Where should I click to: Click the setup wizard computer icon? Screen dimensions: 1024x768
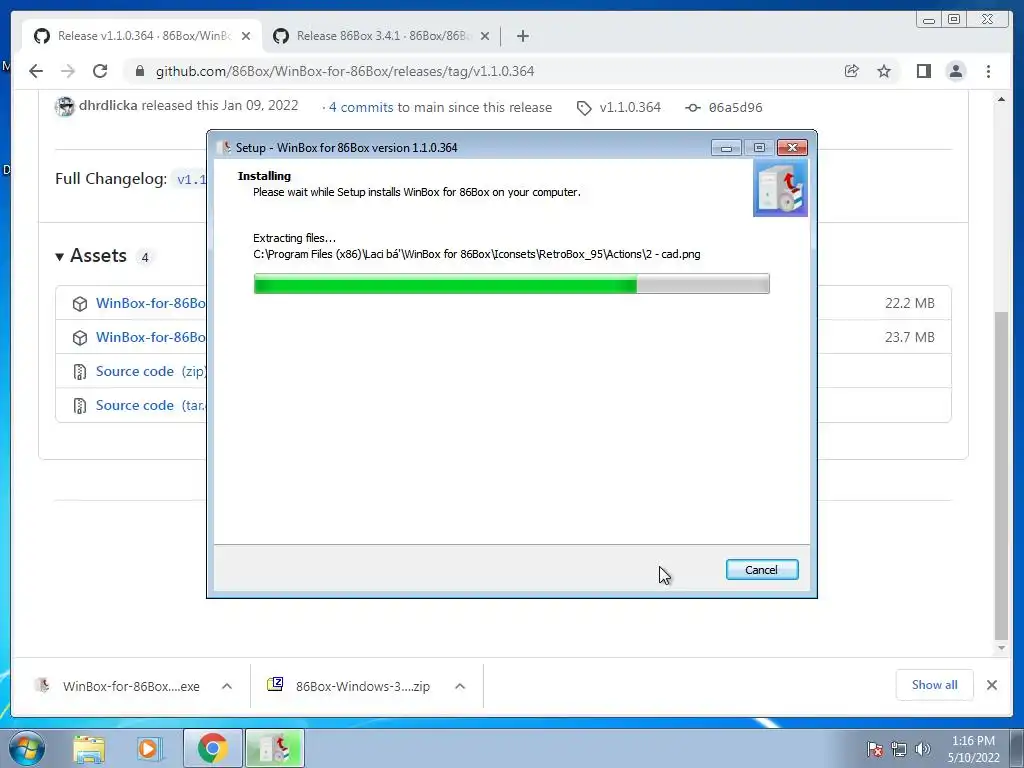click(x=780, y=188)
